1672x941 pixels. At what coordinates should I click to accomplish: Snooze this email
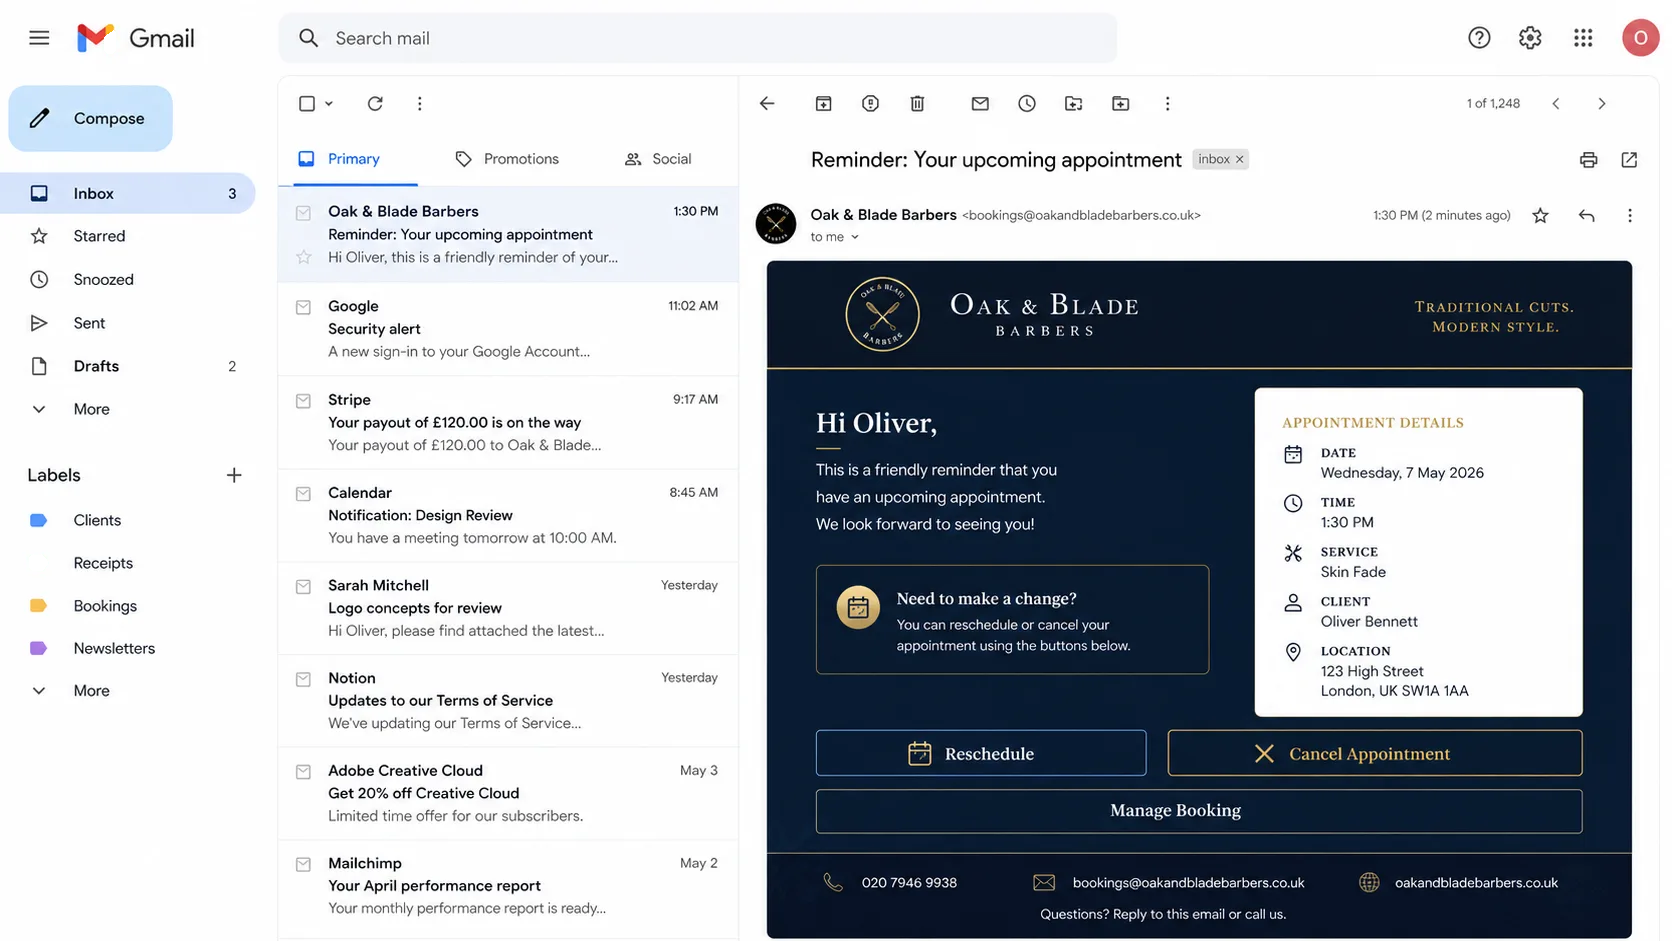[x=1027, y=103]
